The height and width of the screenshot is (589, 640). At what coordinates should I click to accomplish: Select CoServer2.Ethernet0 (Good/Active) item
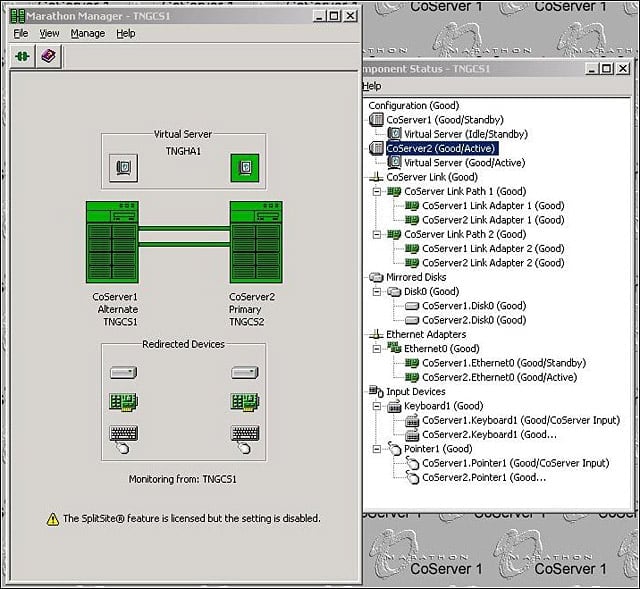coord(500,377)
